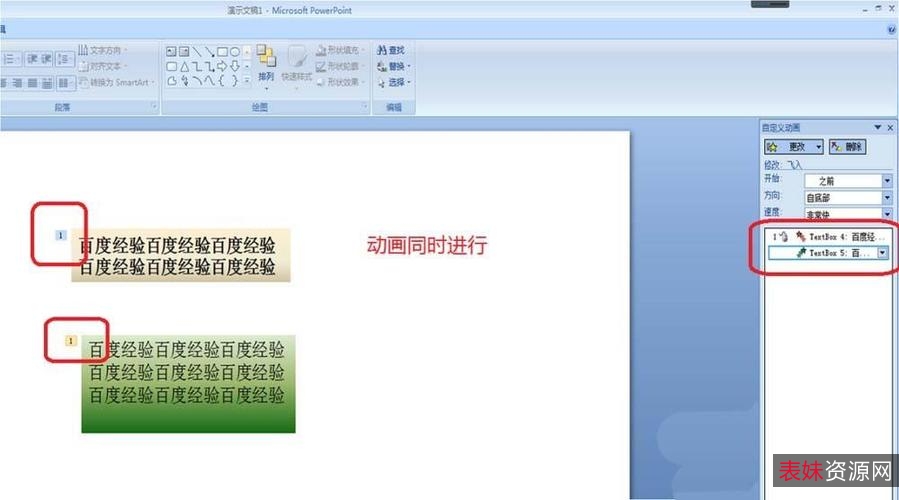Screen dimensions: 899x500
Task: Insert the Left Brace shape
Action: [222, 81]
